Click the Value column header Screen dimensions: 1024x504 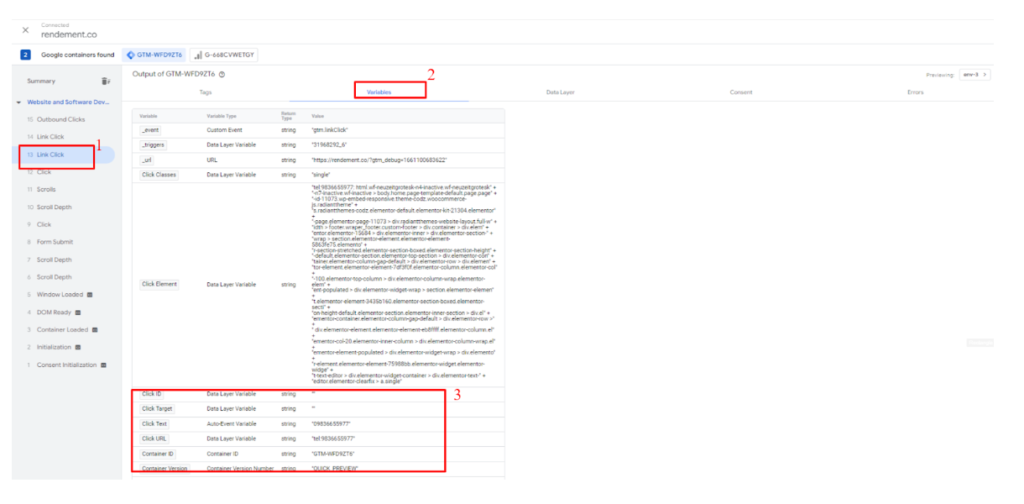click(x=318, y=116)
